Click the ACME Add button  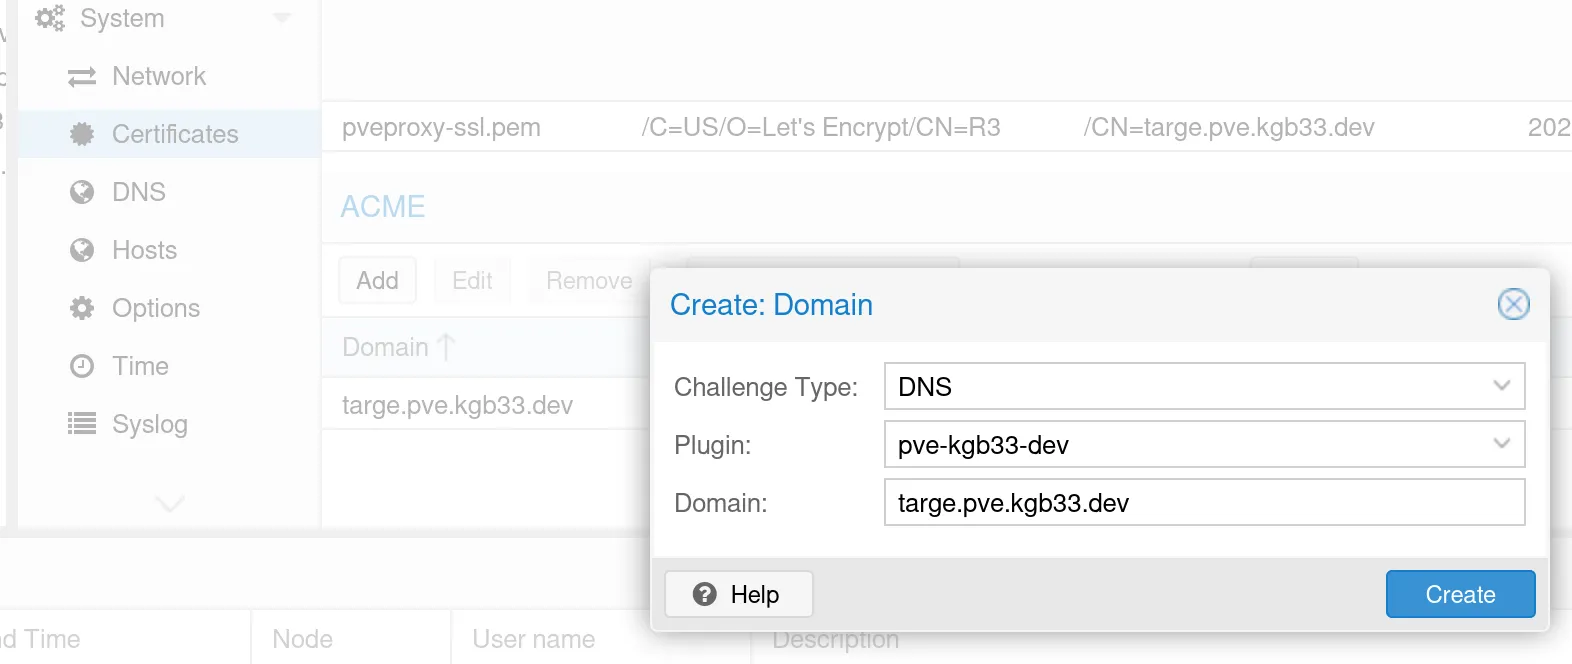click(377, 281)
